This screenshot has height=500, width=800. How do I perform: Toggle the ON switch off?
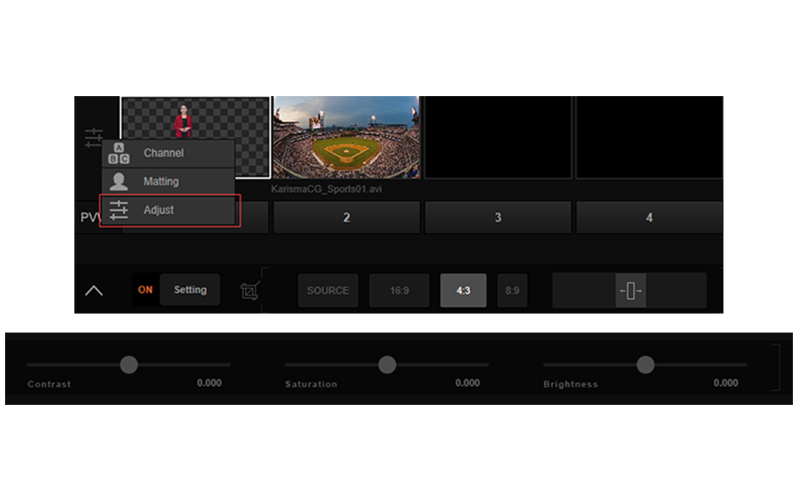146,290
